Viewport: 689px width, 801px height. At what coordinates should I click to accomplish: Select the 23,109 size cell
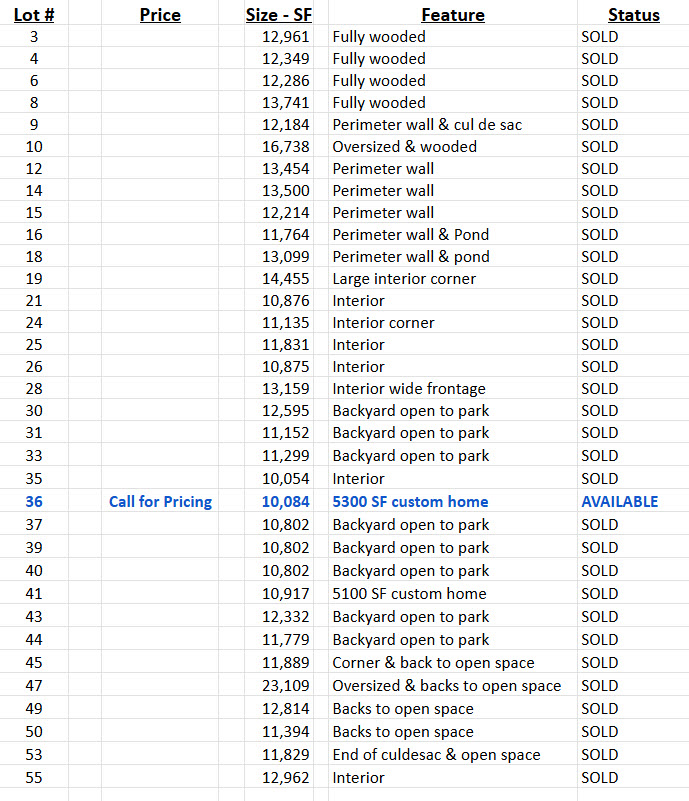tap(286, 686)
